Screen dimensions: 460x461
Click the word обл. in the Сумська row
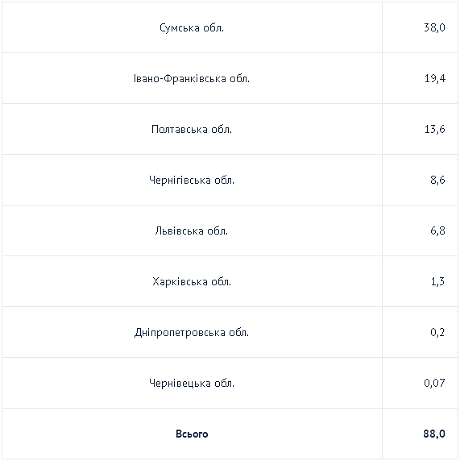[213, 28]
